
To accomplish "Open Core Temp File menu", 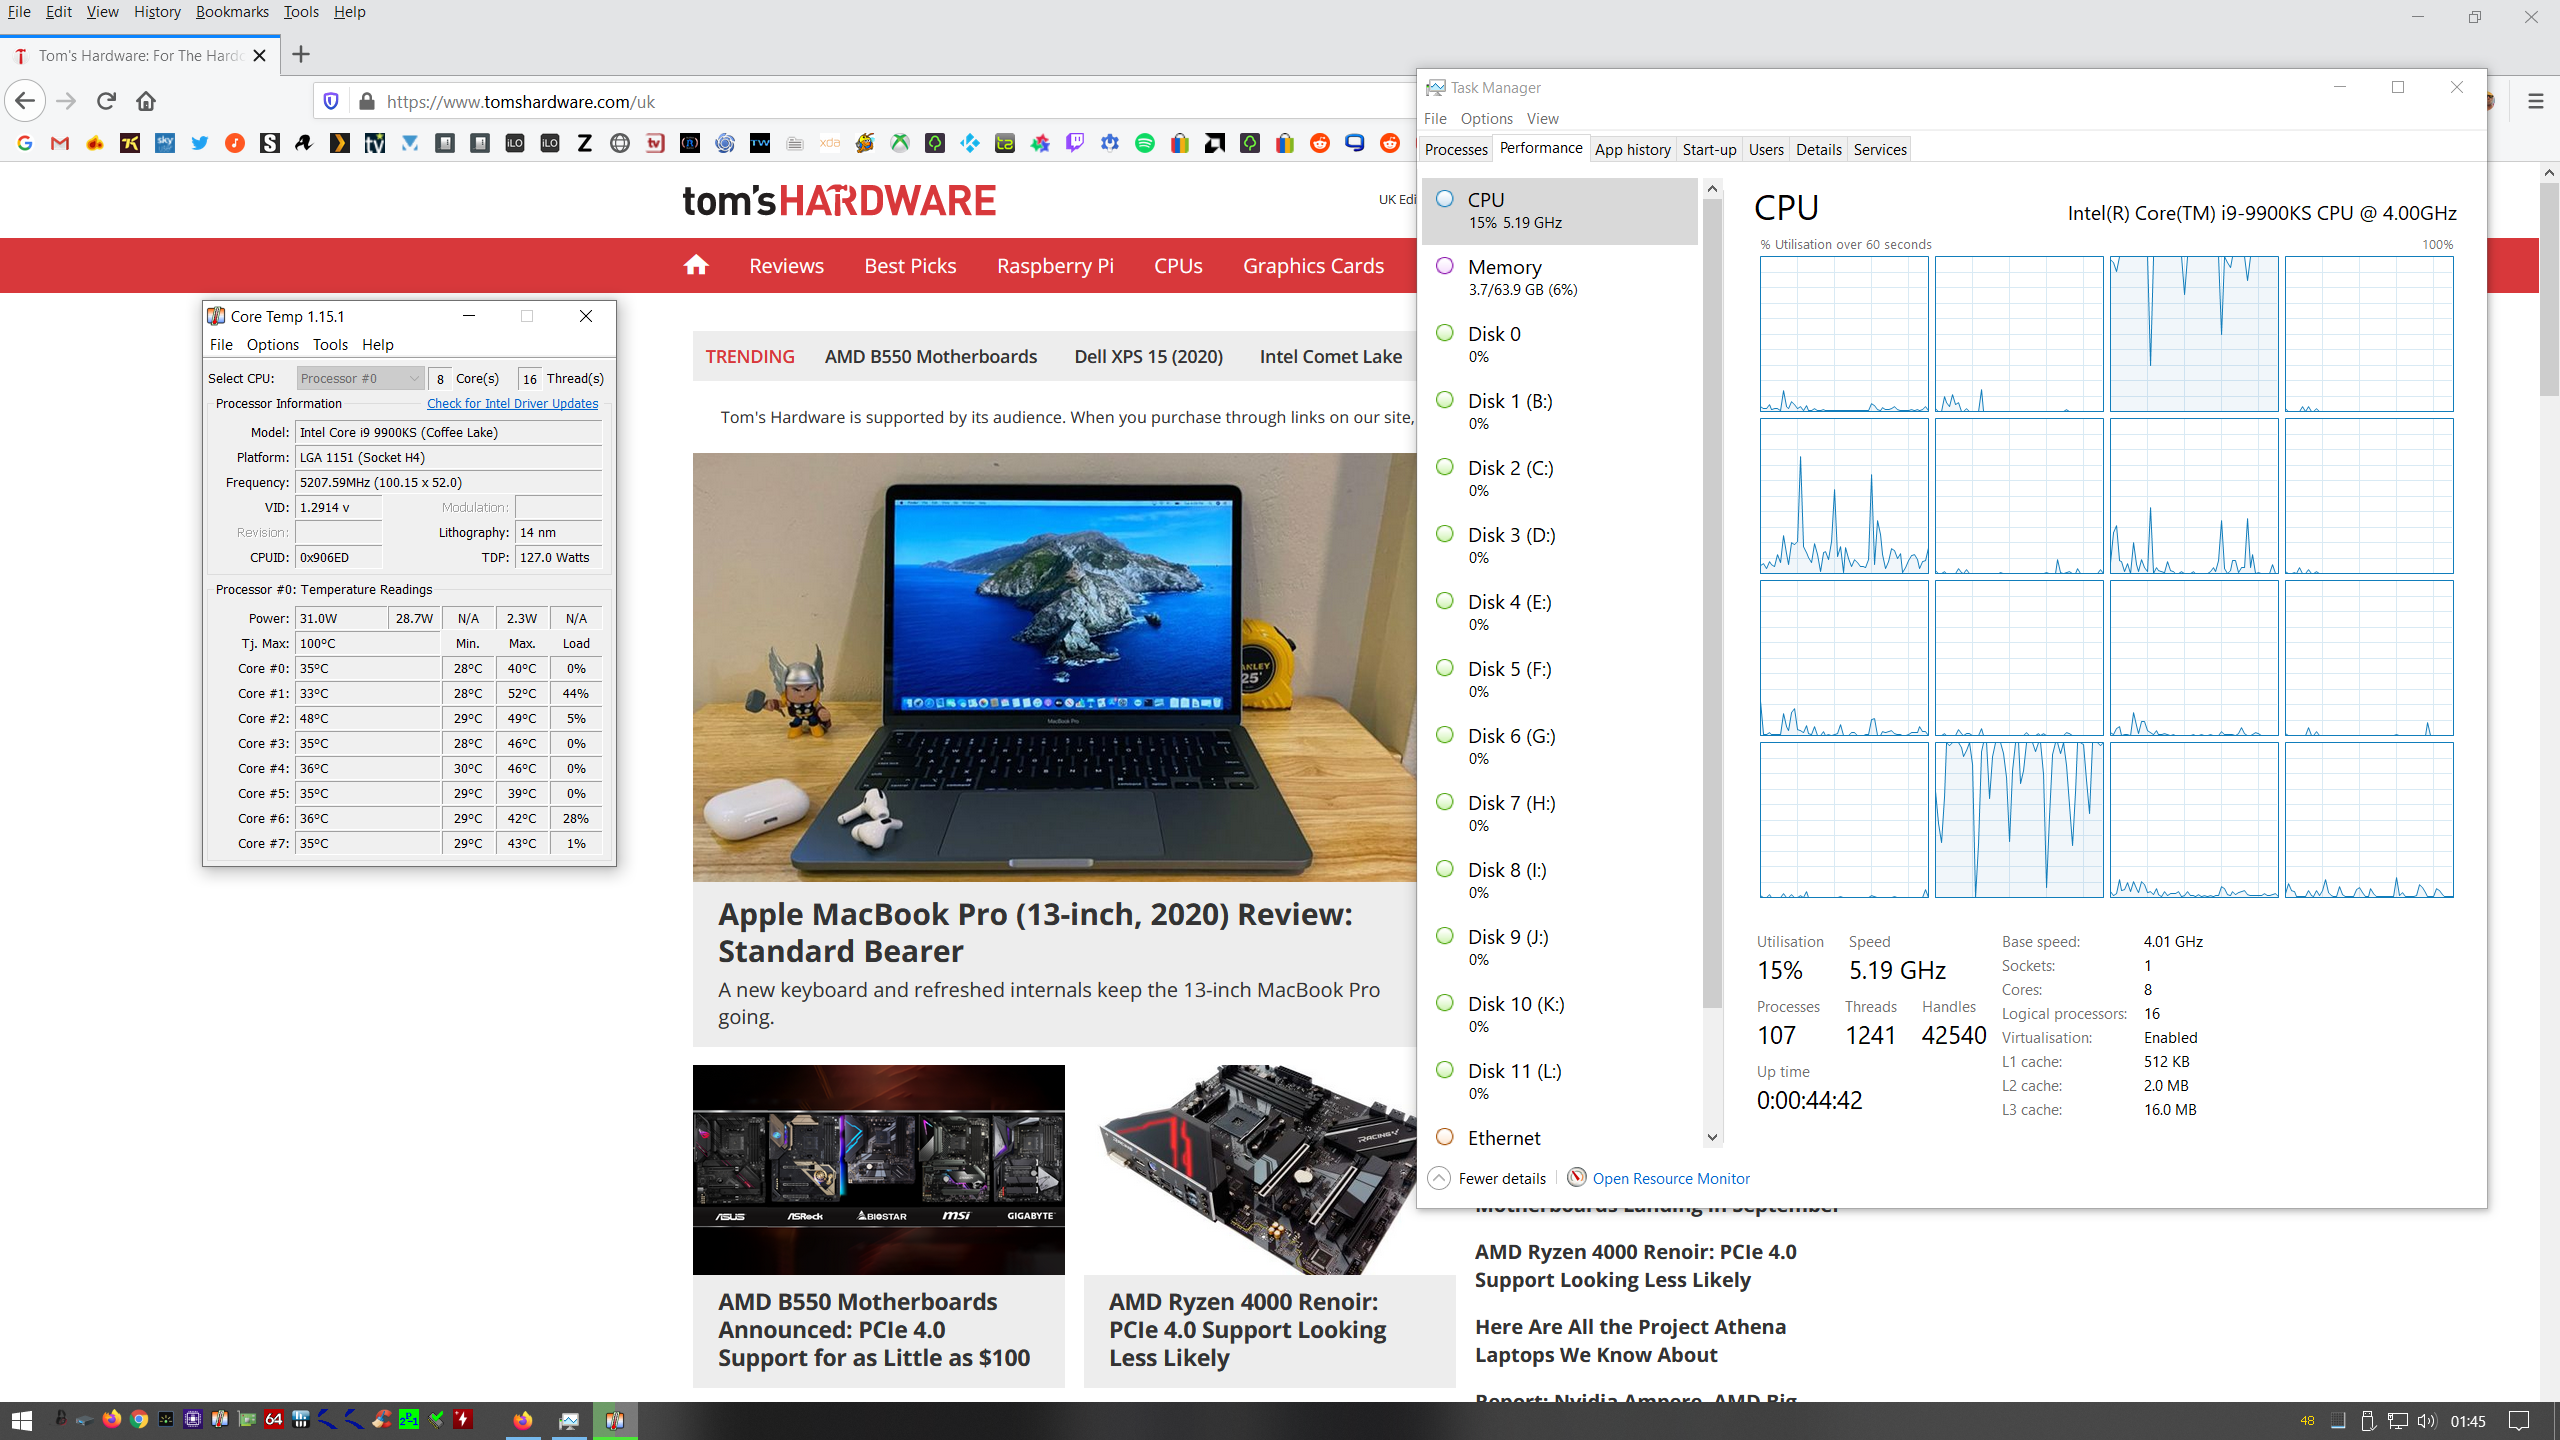I will pos(221,344).
